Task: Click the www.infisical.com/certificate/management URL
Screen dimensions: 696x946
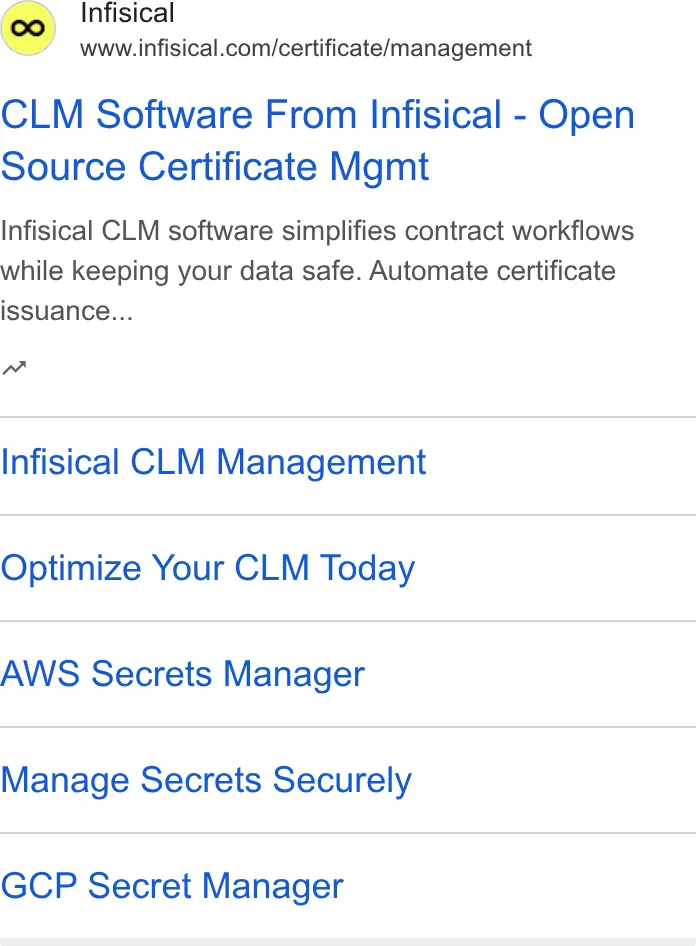Action: [x=306, y=48]
